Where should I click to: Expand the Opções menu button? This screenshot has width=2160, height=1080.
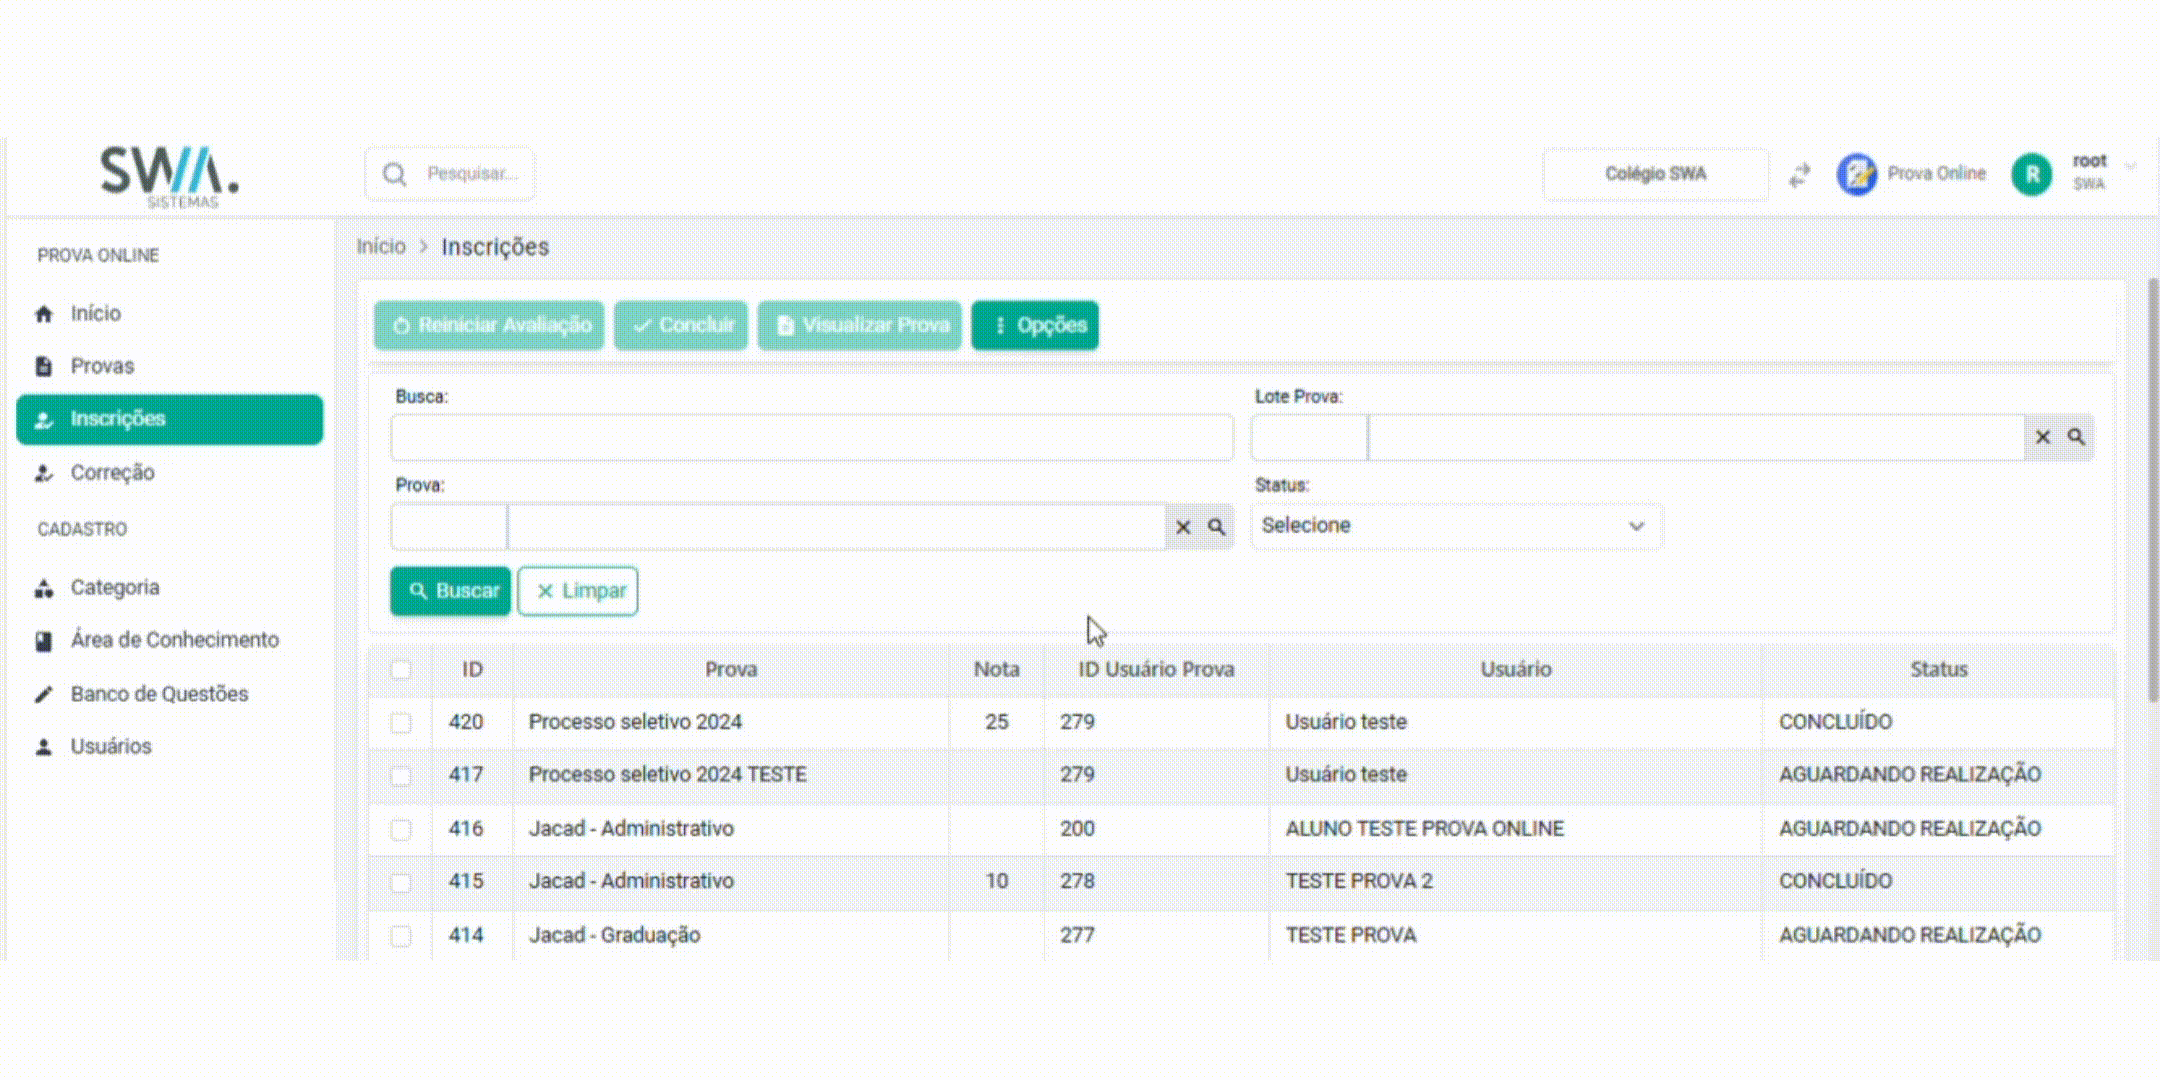pyautogui.click(x=1035, y=326)
